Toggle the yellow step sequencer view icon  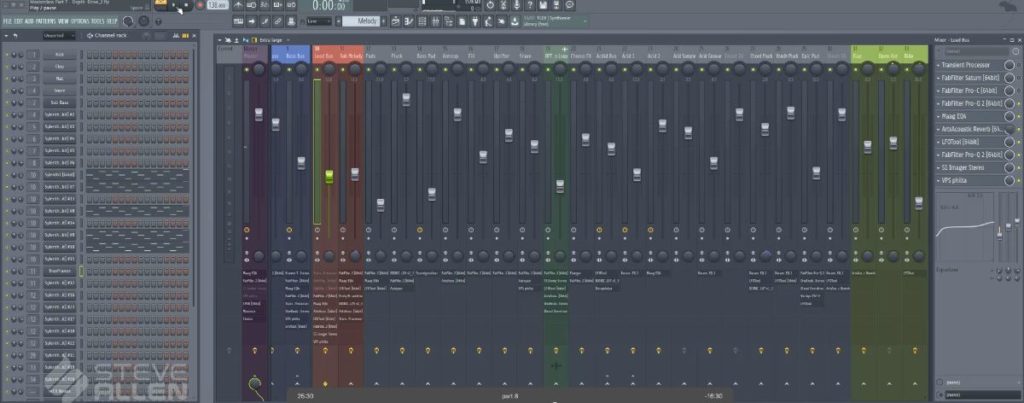click(185, 35)
